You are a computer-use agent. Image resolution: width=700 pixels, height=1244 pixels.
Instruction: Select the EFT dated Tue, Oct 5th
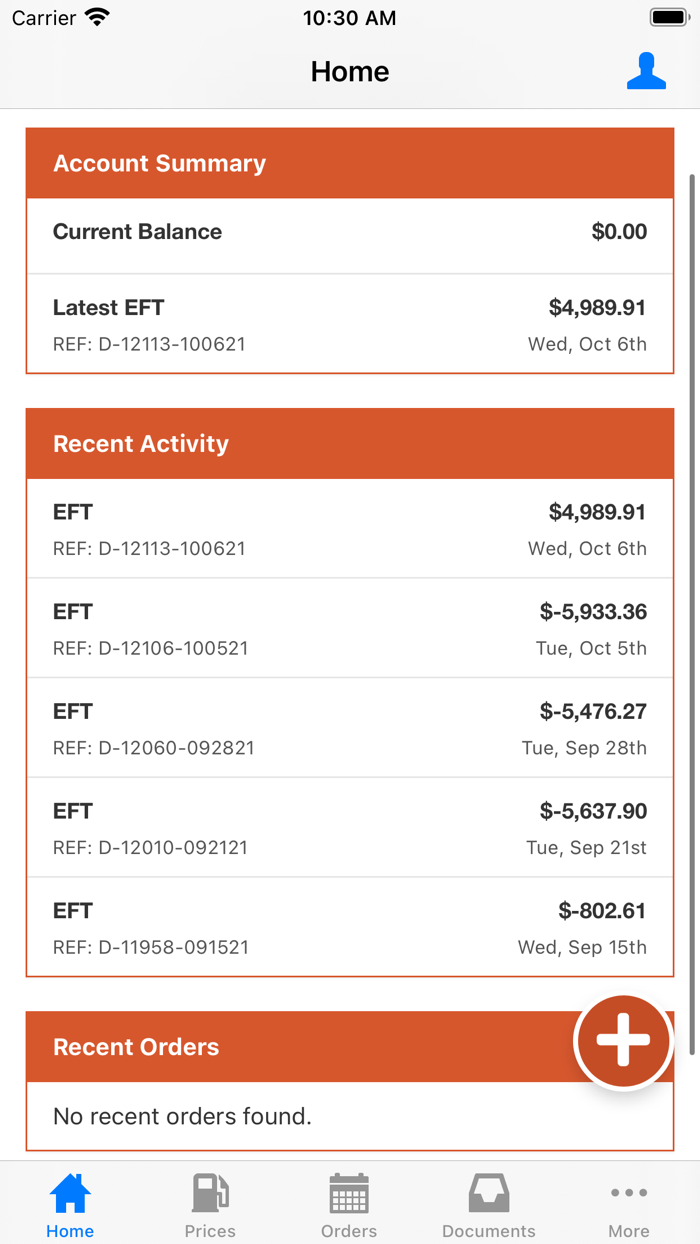coord(349,628)
